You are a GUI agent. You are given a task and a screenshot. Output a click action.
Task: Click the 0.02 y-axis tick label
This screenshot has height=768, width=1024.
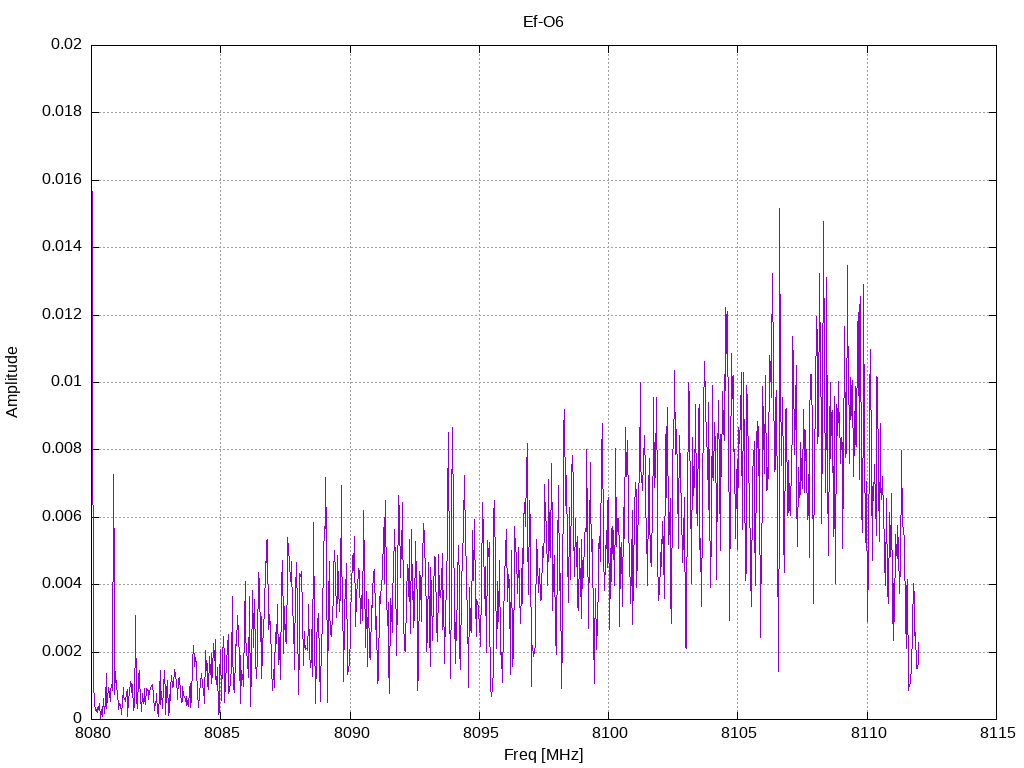67,44
